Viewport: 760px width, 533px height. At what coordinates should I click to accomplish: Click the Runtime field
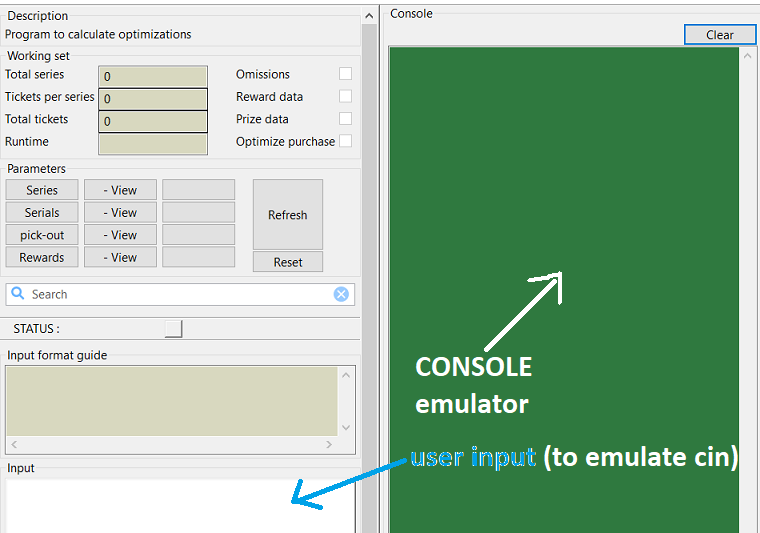[153, 144]
